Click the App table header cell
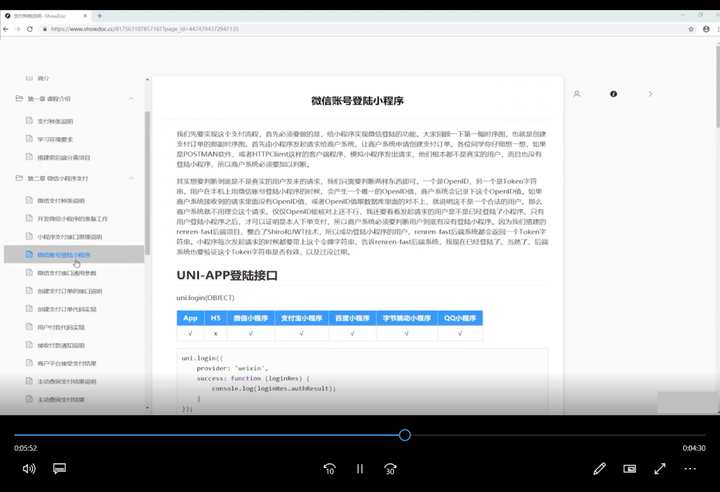This screenshot has width=720, height=492. (x=190, y=318)
